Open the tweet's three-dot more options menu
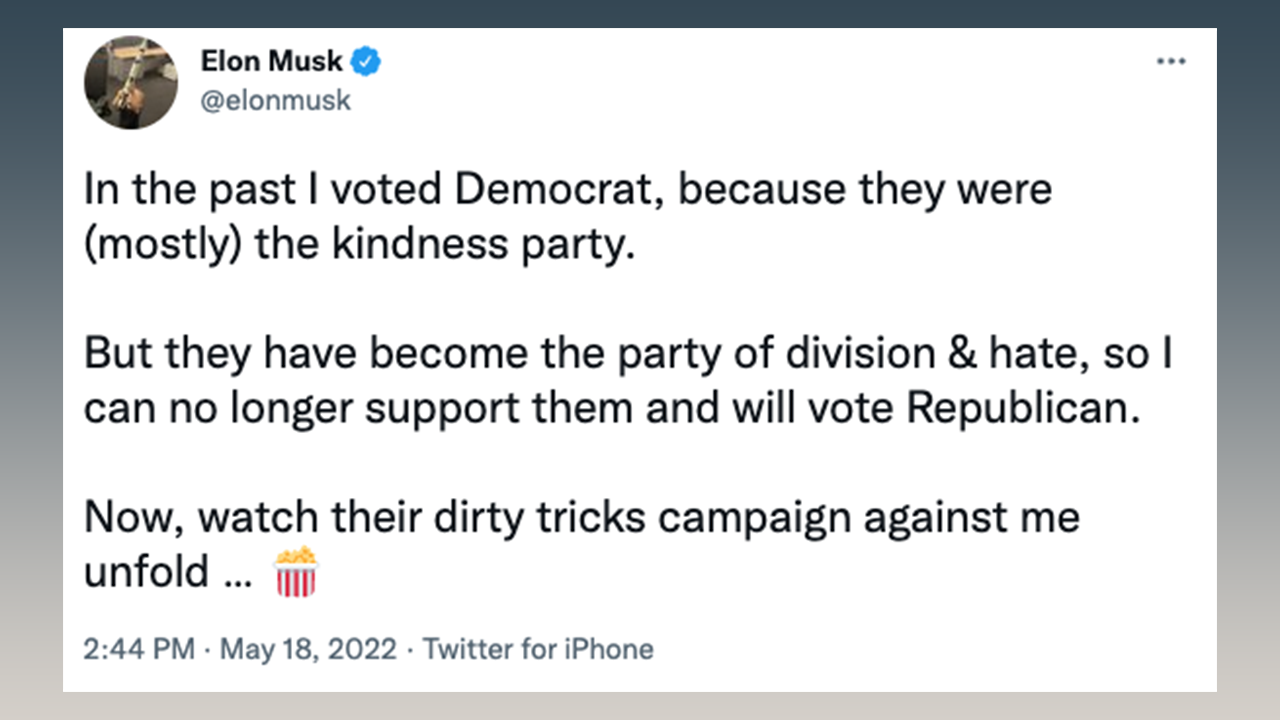The width and height of the screenshot is (1280, 720). click(x=1171, y=61)
